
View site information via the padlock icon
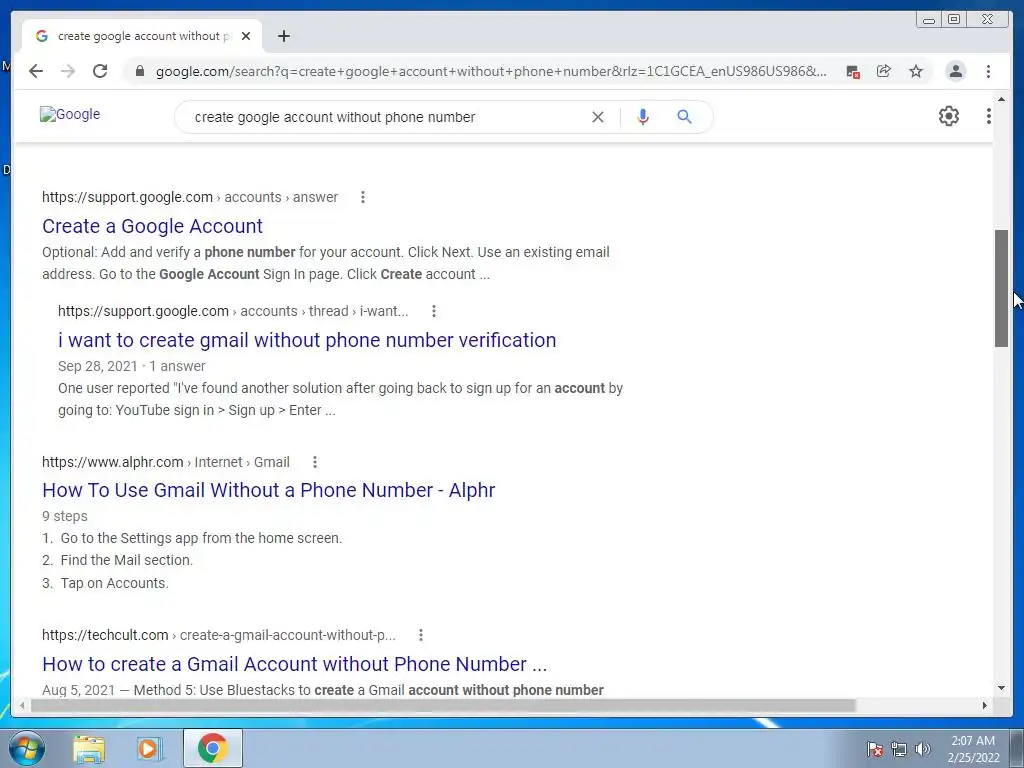point(139,71)
